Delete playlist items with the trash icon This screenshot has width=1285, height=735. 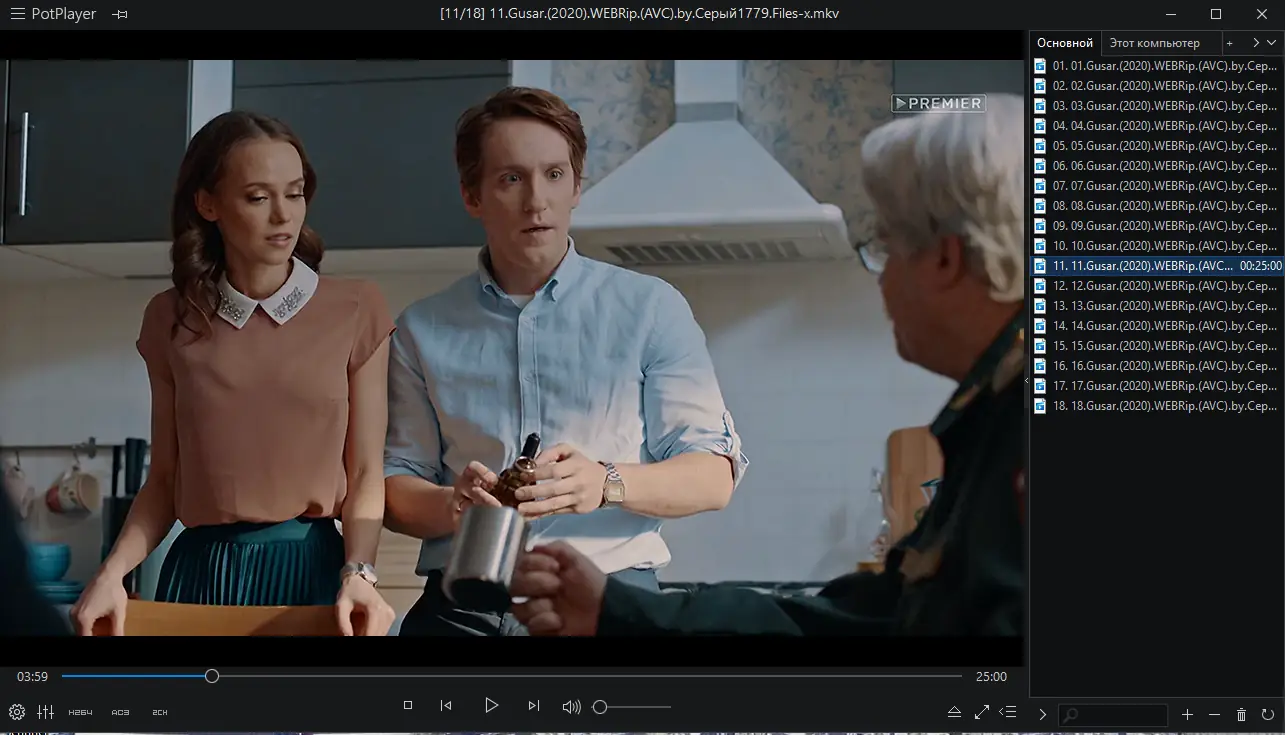click(1241, 714)
